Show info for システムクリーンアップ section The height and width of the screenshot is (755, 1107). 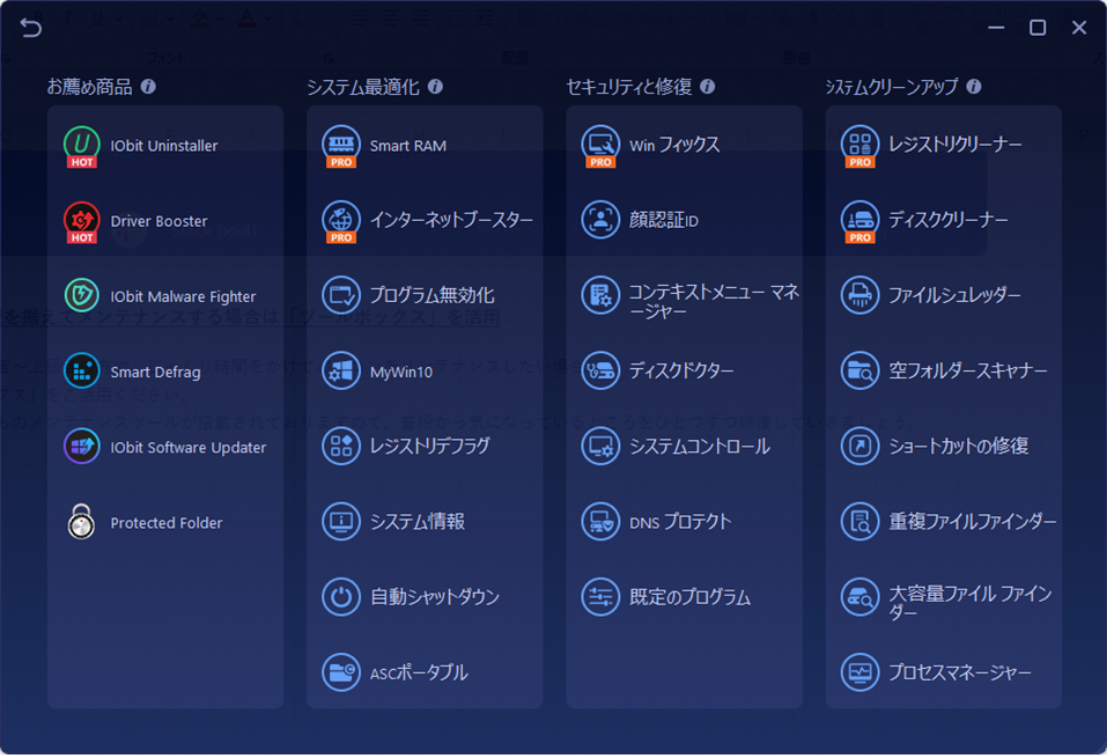(x=974, y=86)
